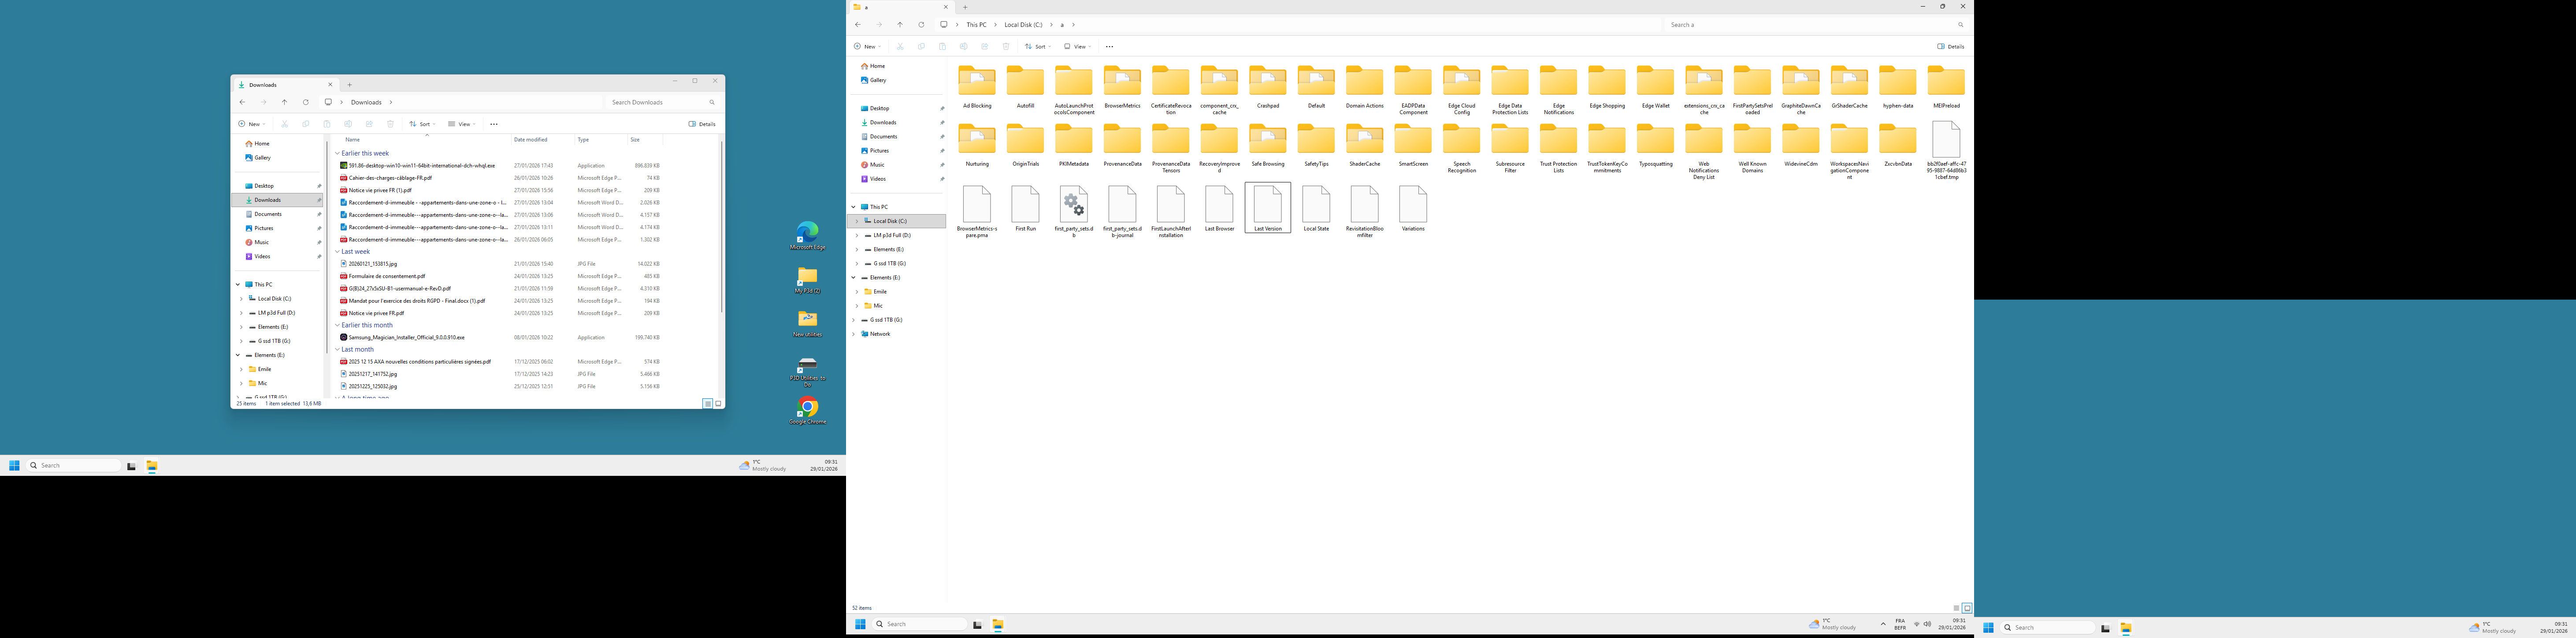Go up one level in Downloads window
2576x638 pixels.
(x=284, y=102)
